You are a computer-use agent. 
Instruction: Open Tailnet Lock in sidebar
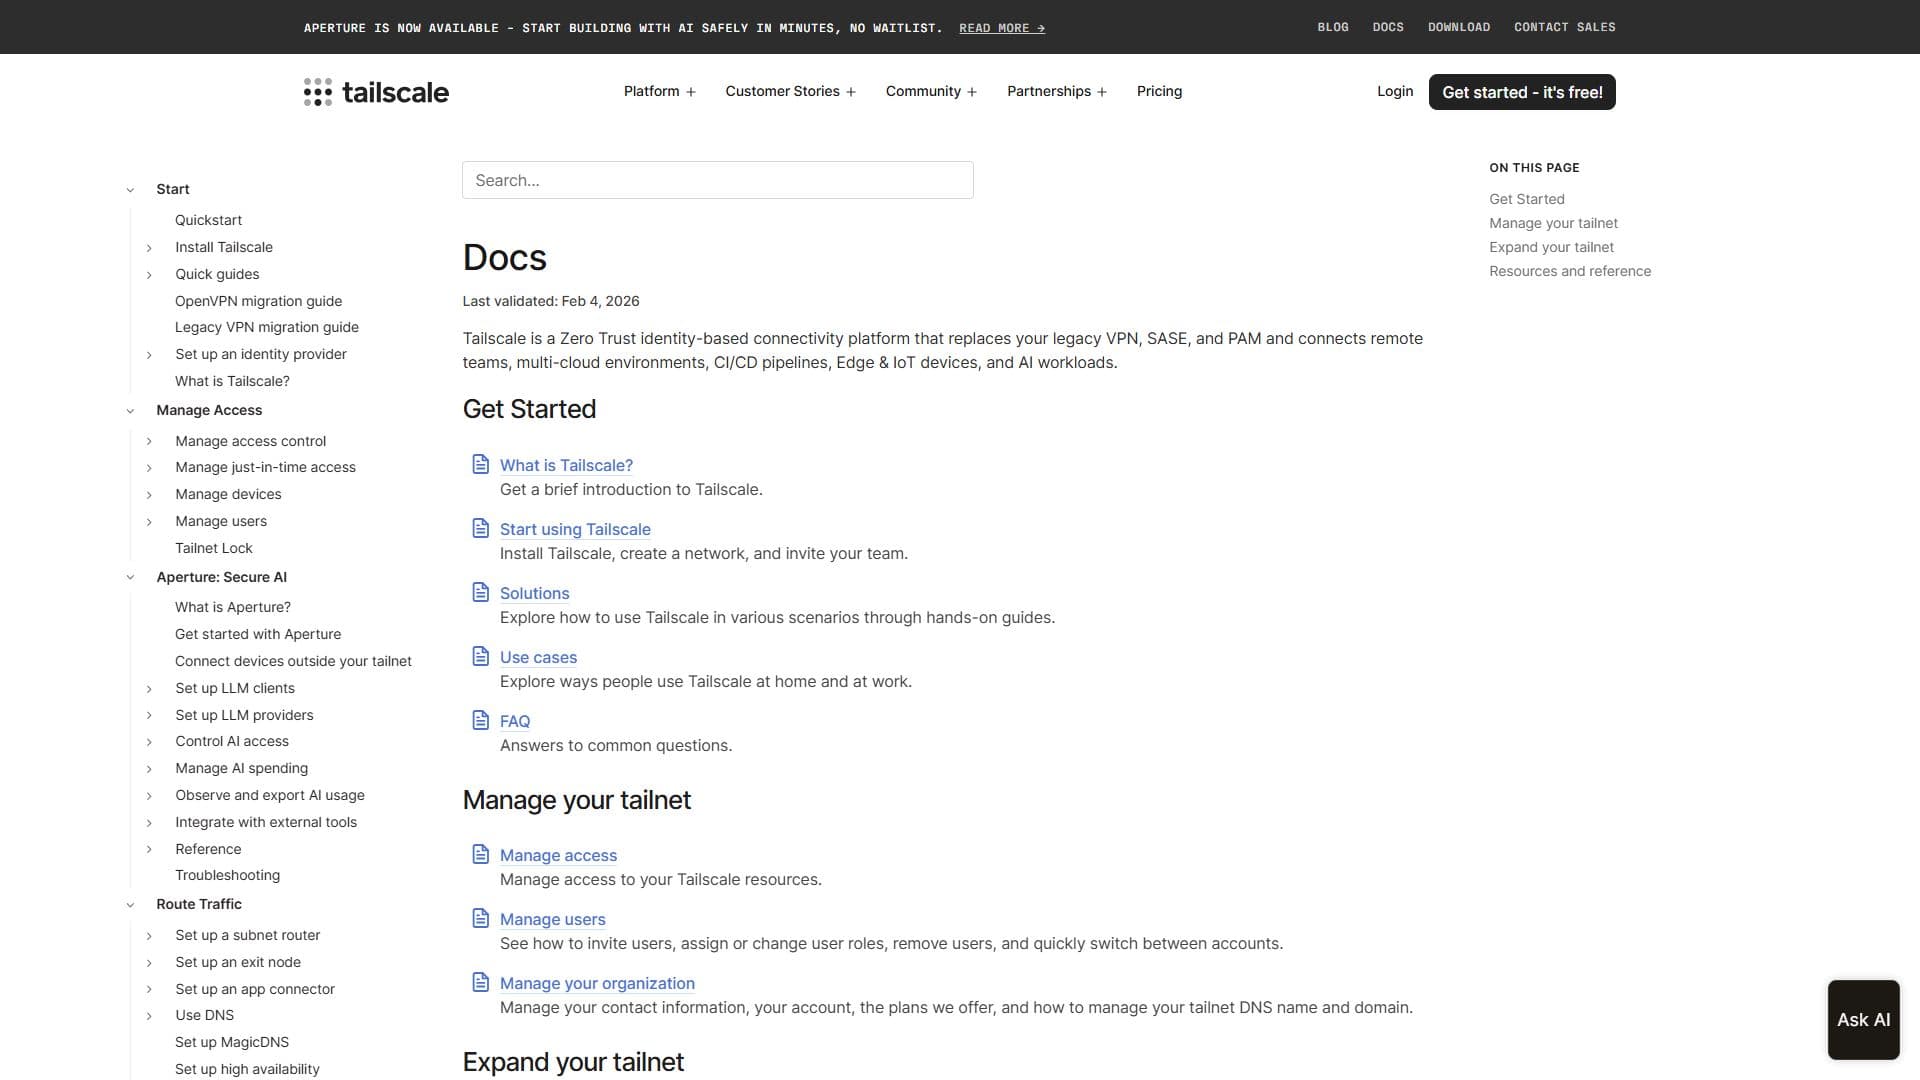(213, 548)
